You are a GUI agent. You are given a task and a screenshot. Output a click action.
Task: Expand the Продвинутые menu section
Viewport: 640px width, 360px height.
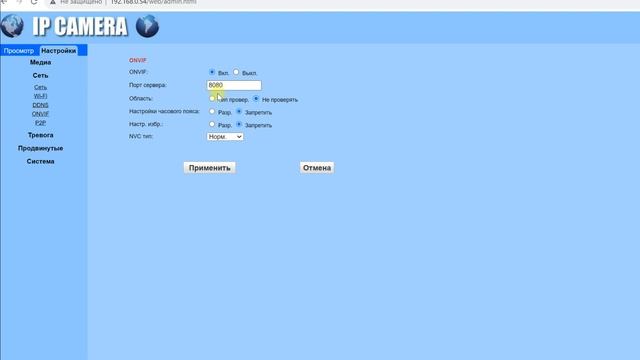40,148
